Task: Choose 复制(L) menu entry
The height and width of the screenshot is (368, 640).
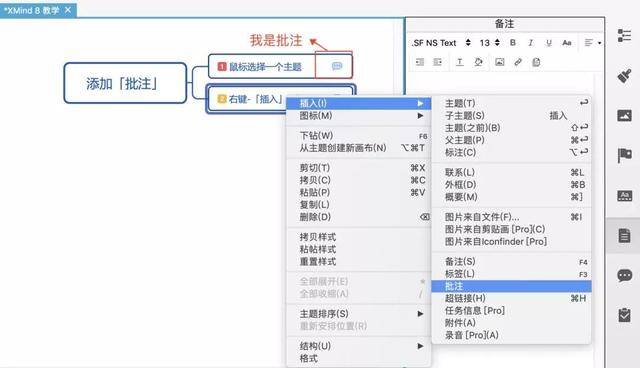Action: (359, 204)
